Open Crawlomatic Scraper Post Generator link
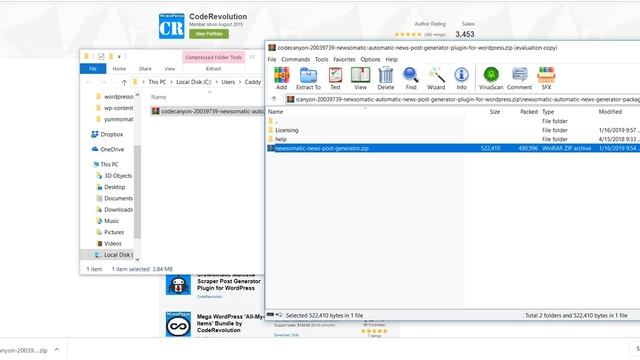The image size is (640, 360). [x=229, y=282]
